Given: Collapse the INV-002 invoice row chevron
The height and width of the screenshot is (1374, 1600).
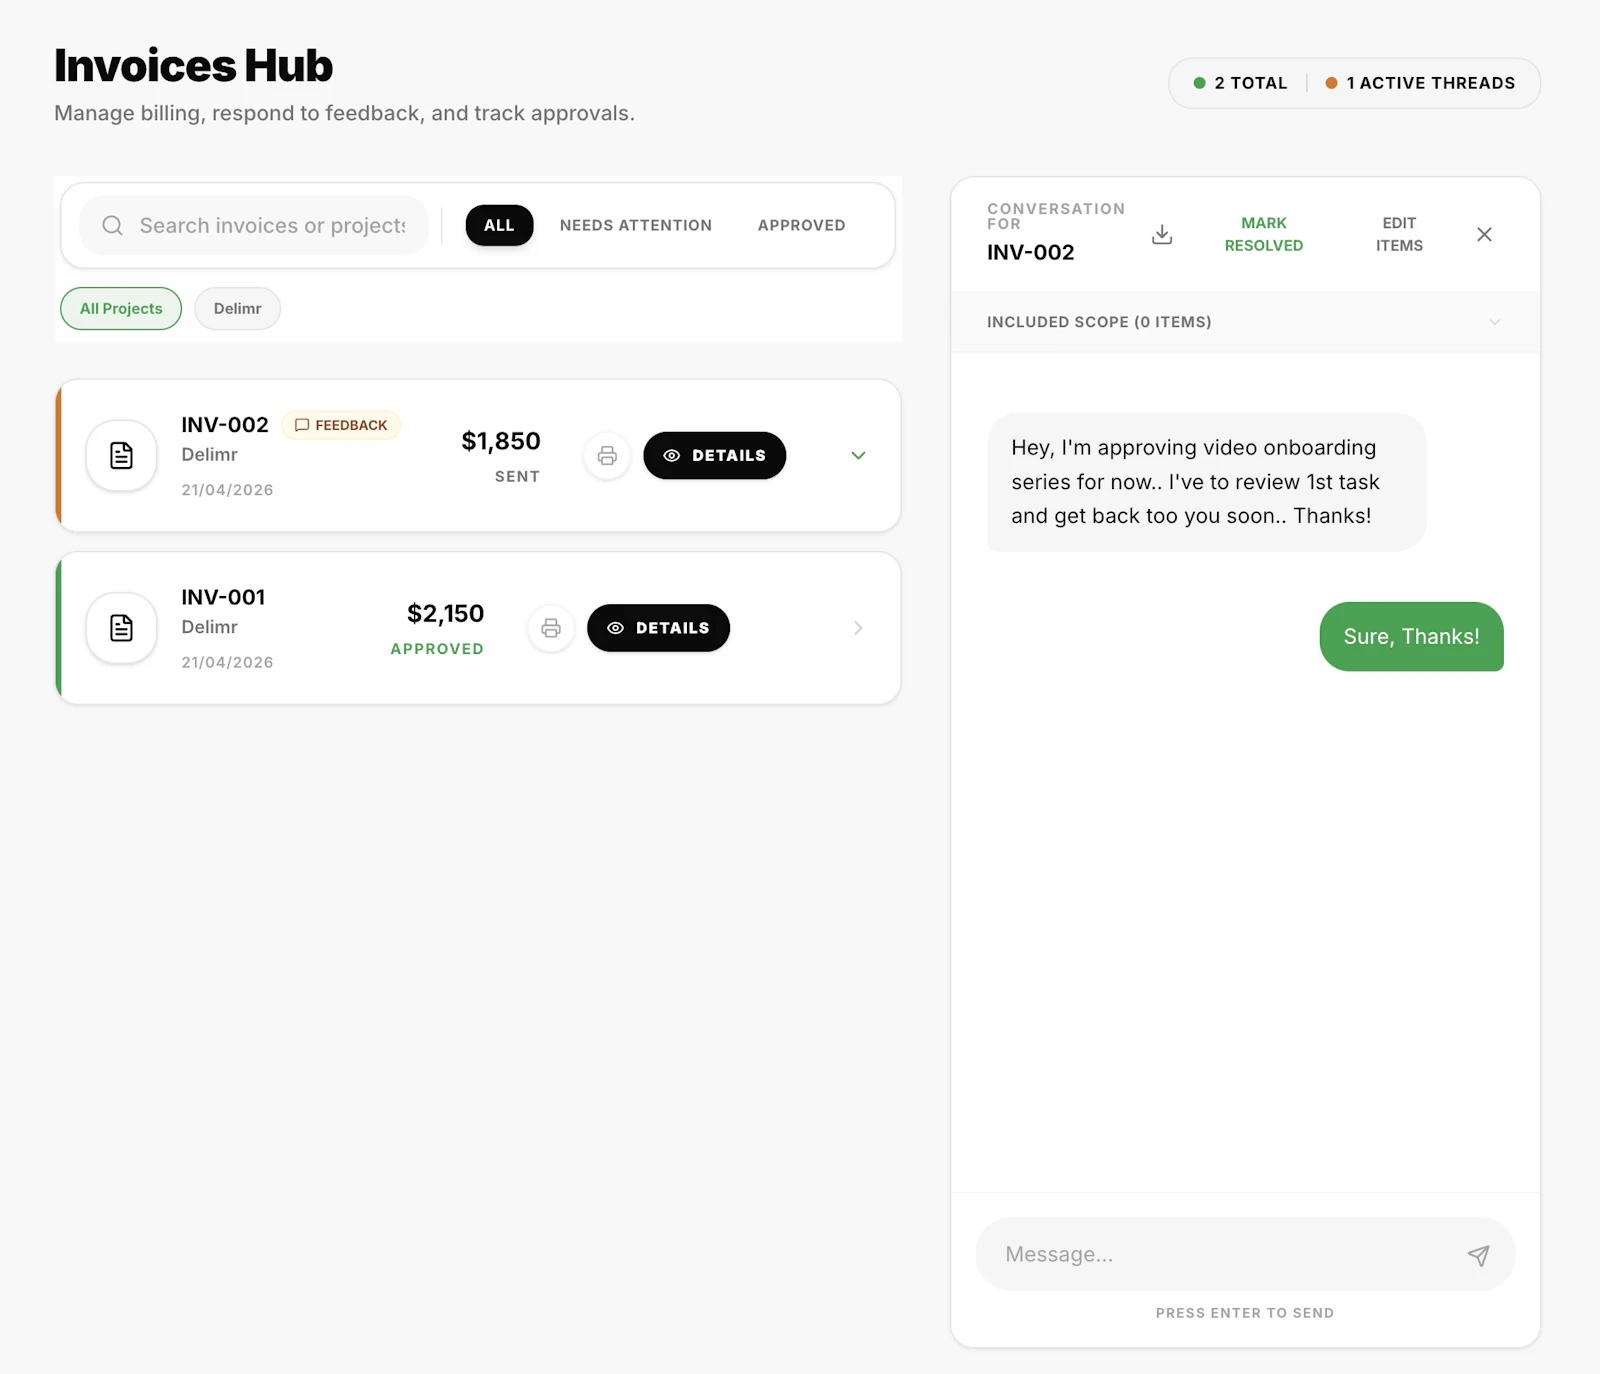Looking at the screenshot, I should 858,455.
